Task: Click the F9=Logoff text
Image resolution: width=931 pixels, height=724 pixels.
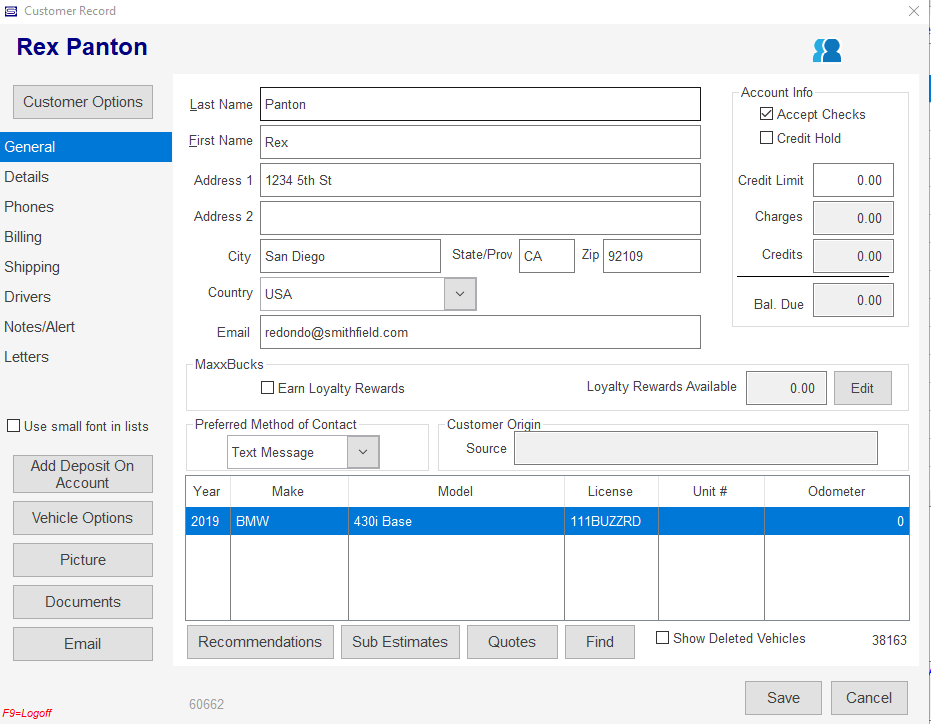Action: click(x=27, y=713)
